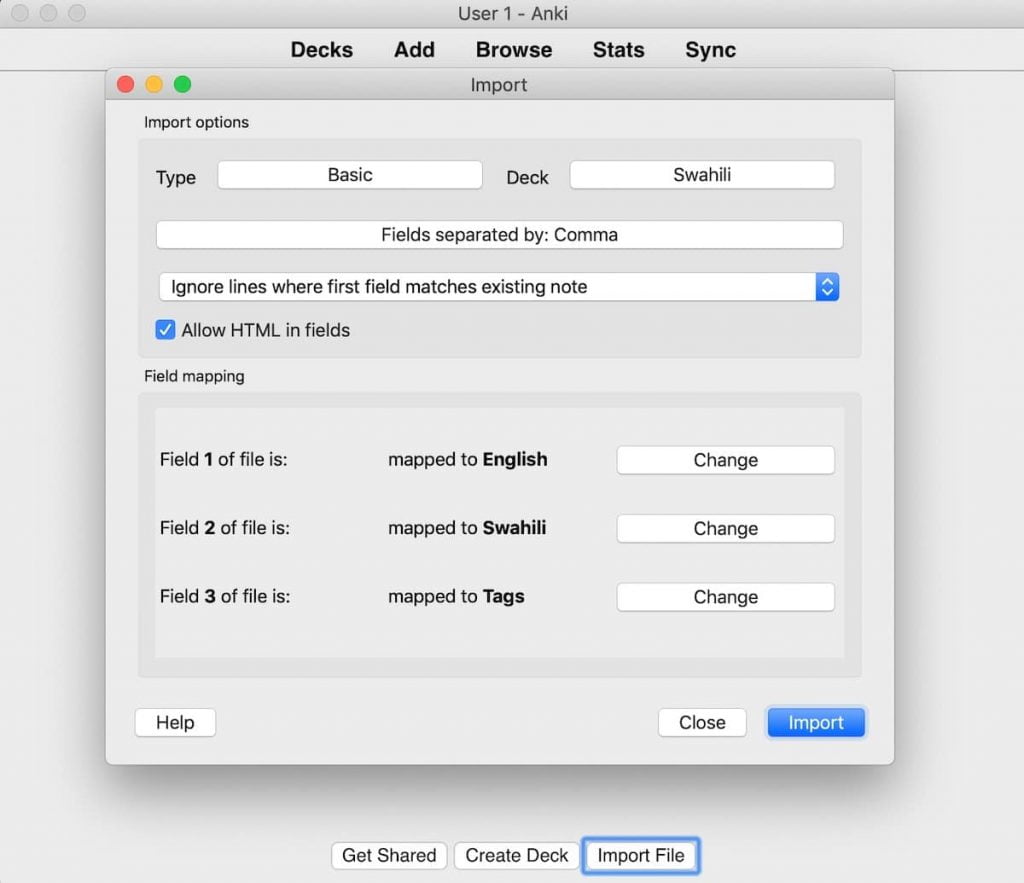Screen dimensions: 1024x883
Task: Close the Import dialog
Action: 702,722
